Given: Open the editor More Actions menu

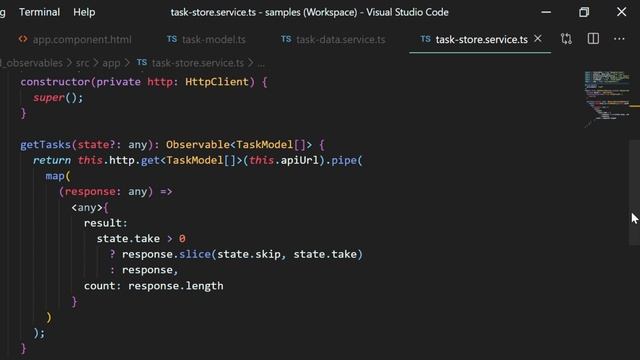Looking at the screenshot, I should pyautogui.click(x=619, y=39).
